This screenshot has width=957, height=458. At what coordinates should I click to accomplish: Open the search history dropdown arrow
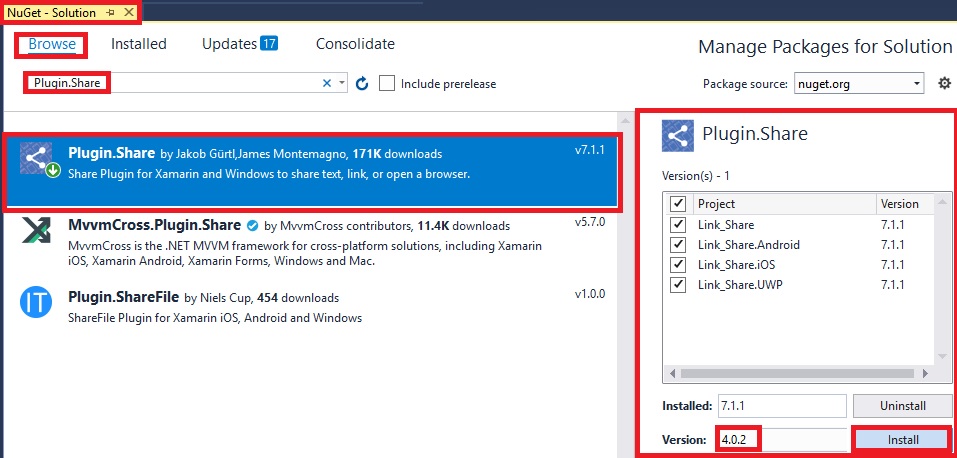click(342, 83)
